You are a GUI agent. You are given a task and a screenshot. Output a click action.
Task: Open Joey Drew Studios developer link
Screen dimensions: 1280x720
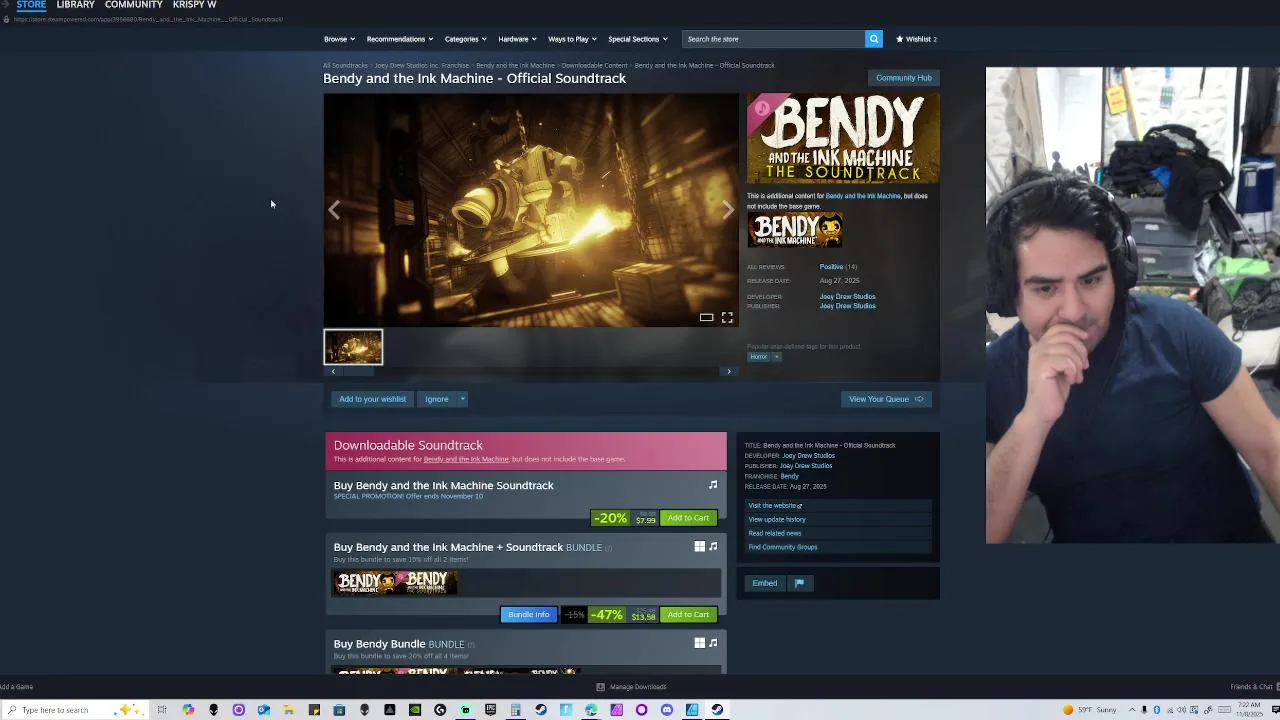tap(847, 297)
